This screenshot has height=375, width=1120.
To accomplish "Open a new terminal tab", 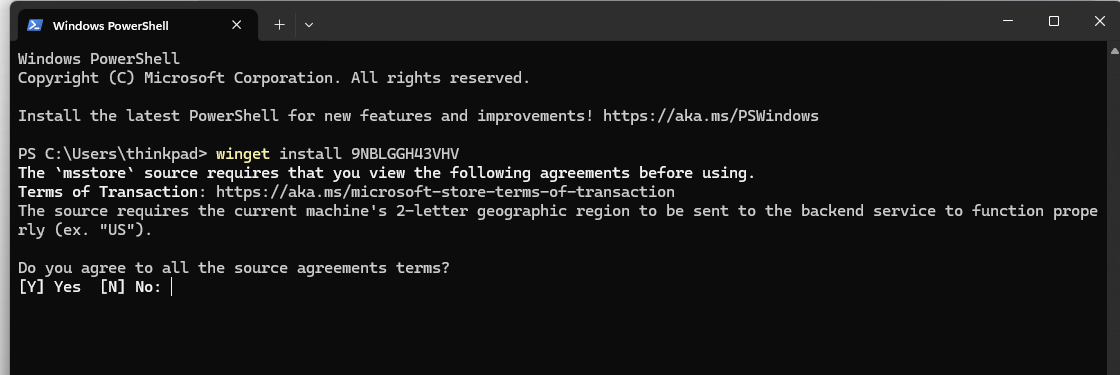I will coord(279,25).
